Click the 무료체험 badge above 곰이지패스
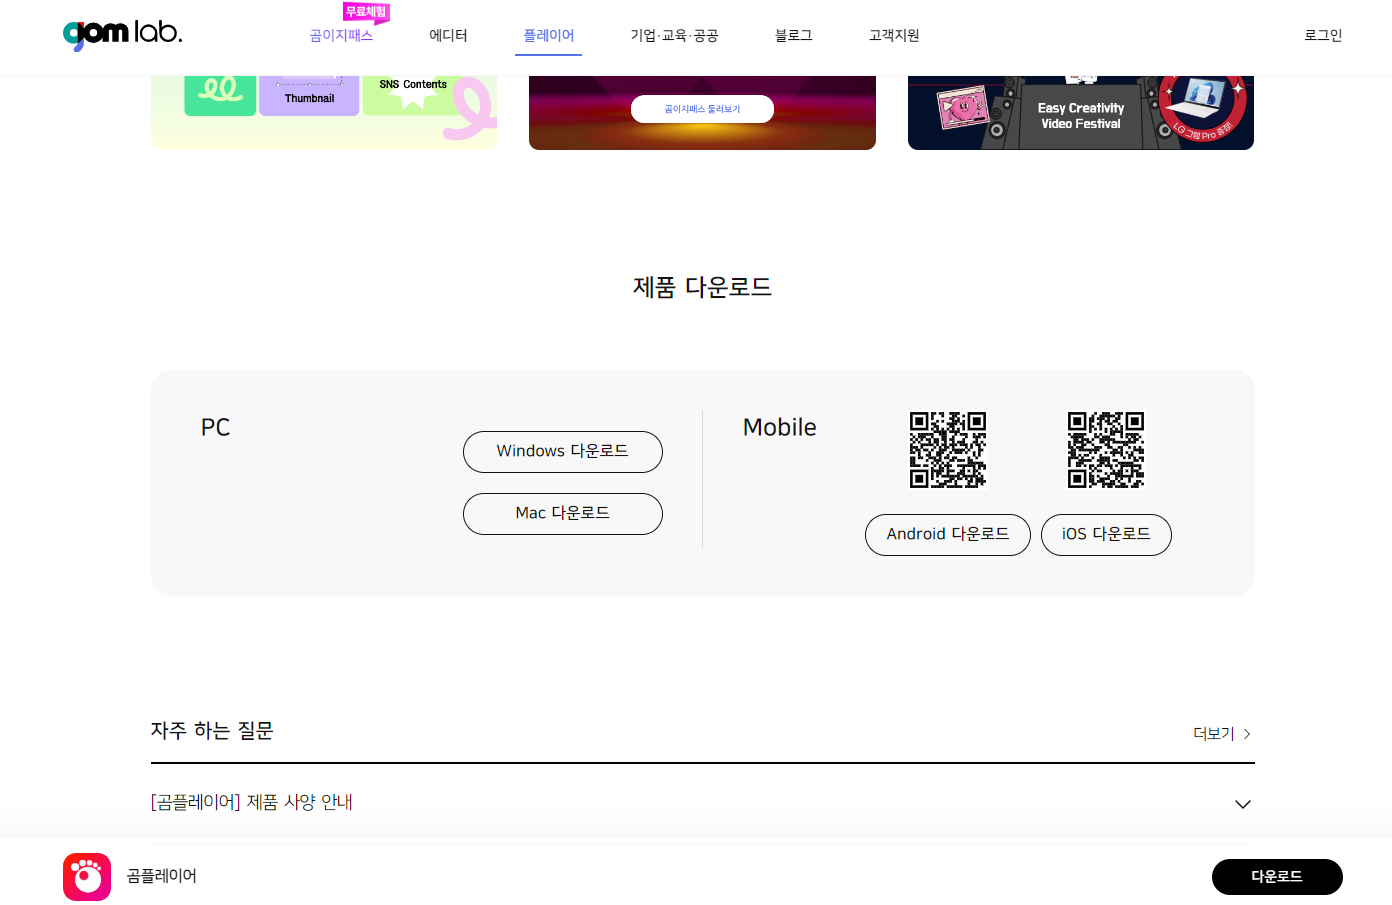This screenshot has height=905, width=1392. click(366, 12)
